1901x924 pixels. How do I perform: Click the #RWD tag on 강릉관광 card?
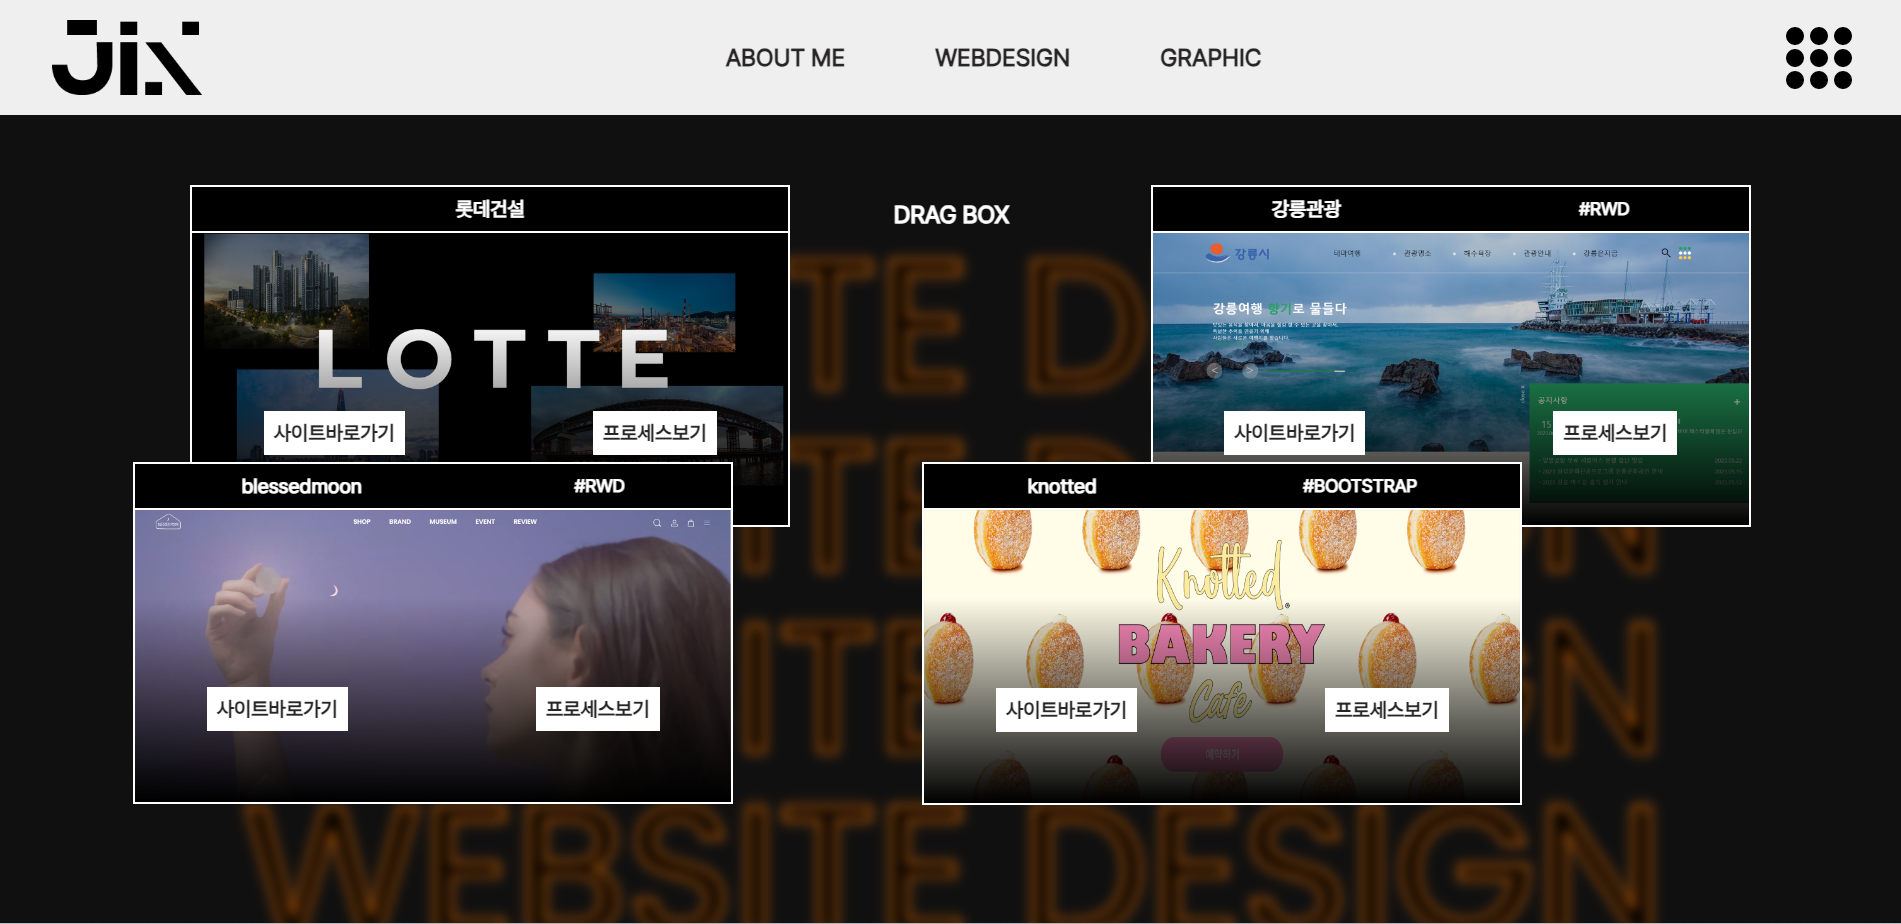tap(1604, 209)
